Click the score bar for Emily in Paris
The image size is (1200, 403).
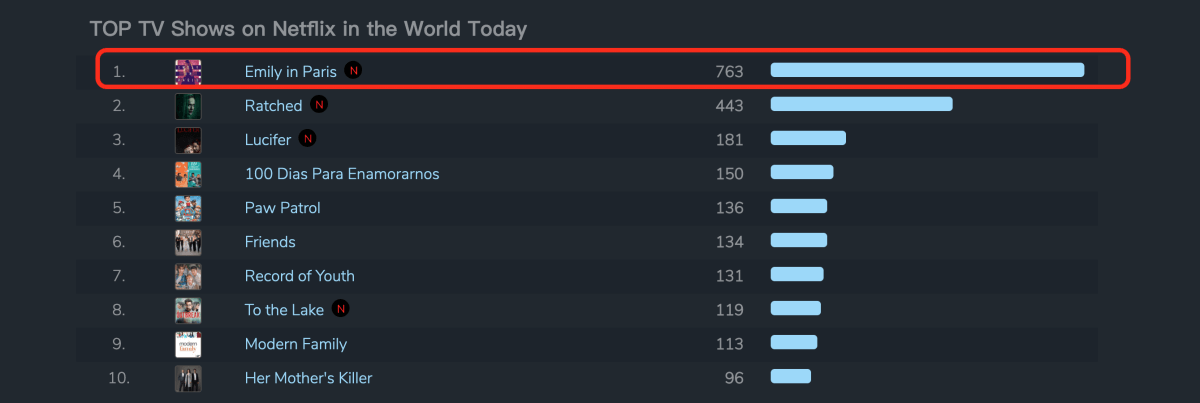(x=927, y=70)
